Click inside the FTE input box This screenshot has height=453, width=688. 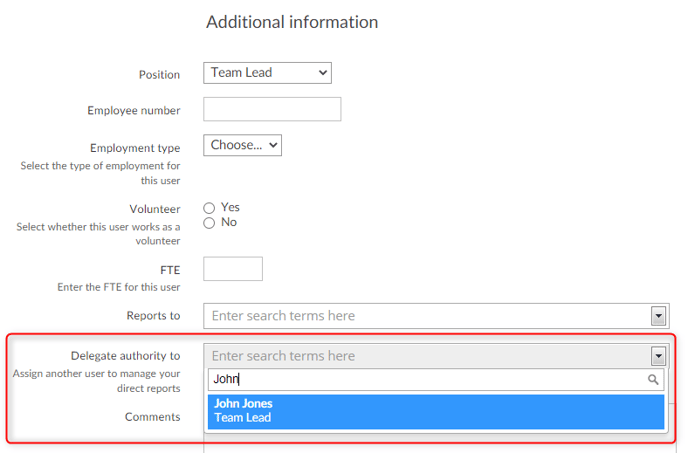click(x=233, y=269)
